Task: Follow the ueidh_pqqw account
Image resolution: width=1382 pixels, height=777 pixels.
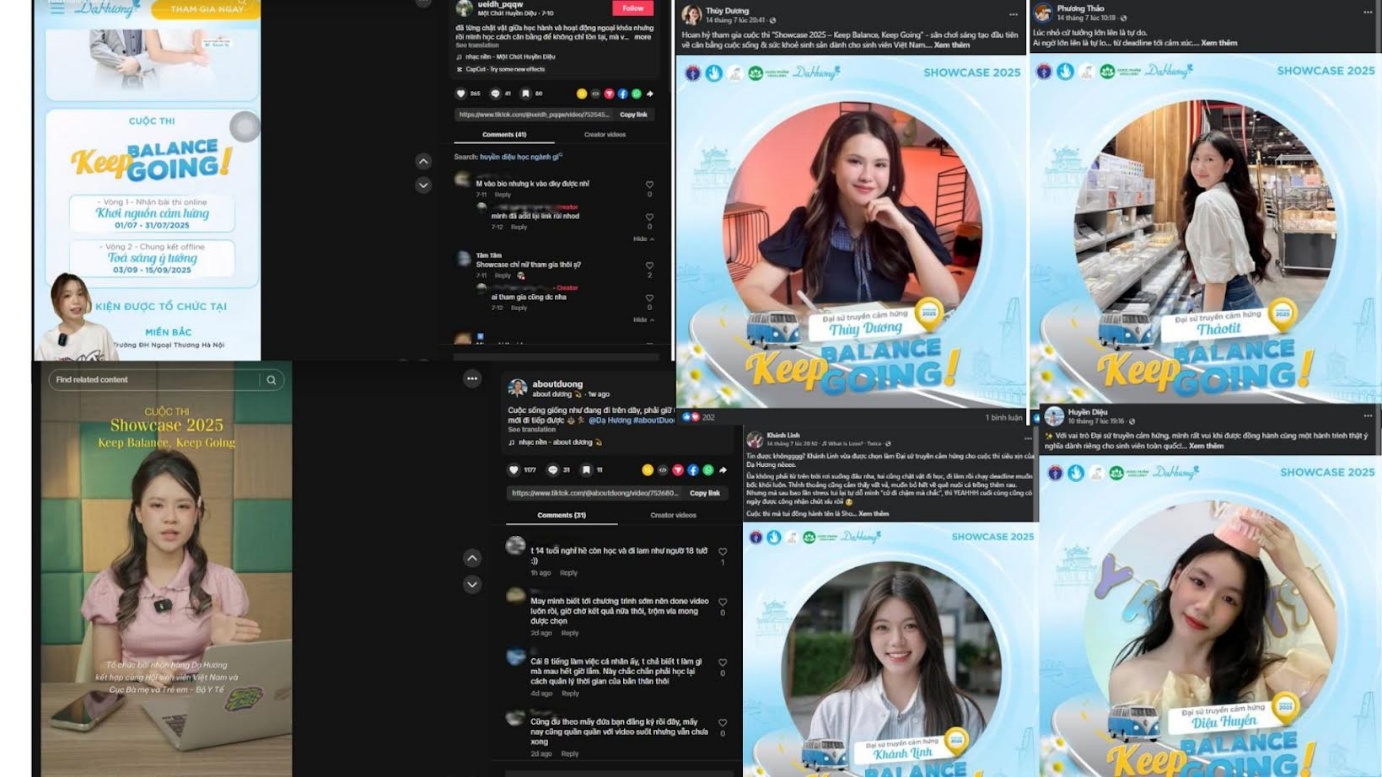Action: pyautogui.click(x=633, y=8)
